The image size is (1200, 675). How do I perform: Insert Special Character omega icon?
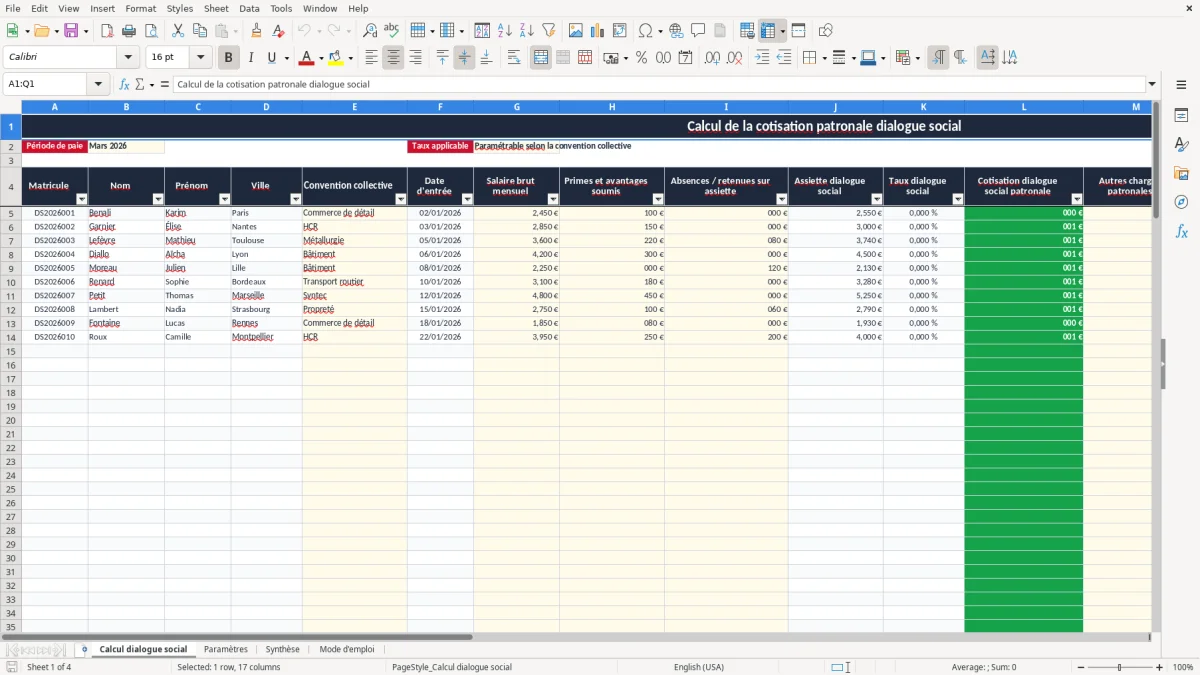coord(645,31)
